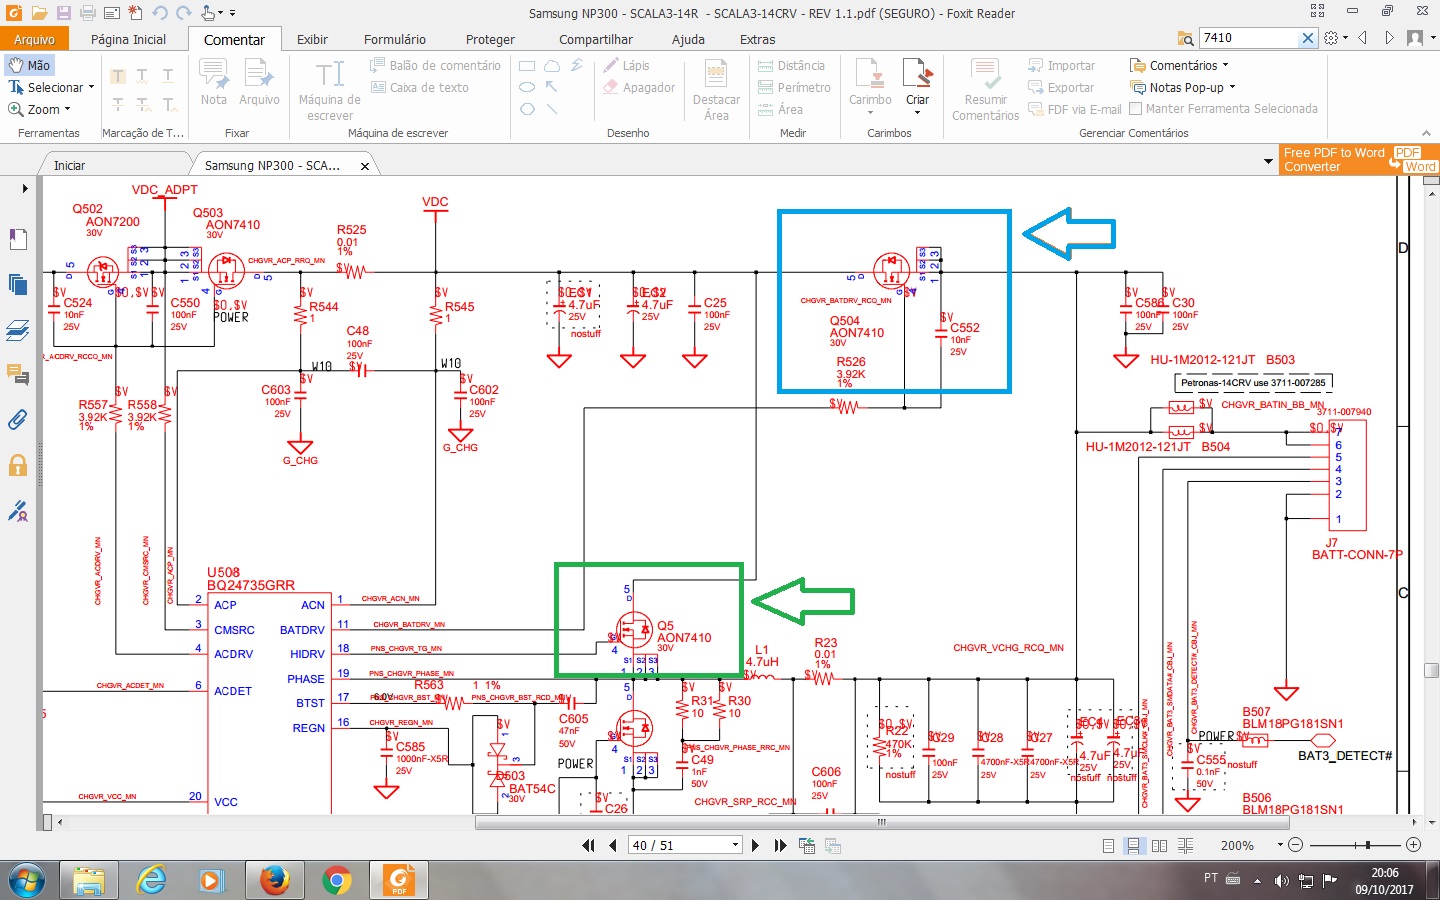Toggle Manter Ferramenta Selecionada checkbox
The height and width of the screenshot is (900, 1440).
click(x=1137, y=109)
